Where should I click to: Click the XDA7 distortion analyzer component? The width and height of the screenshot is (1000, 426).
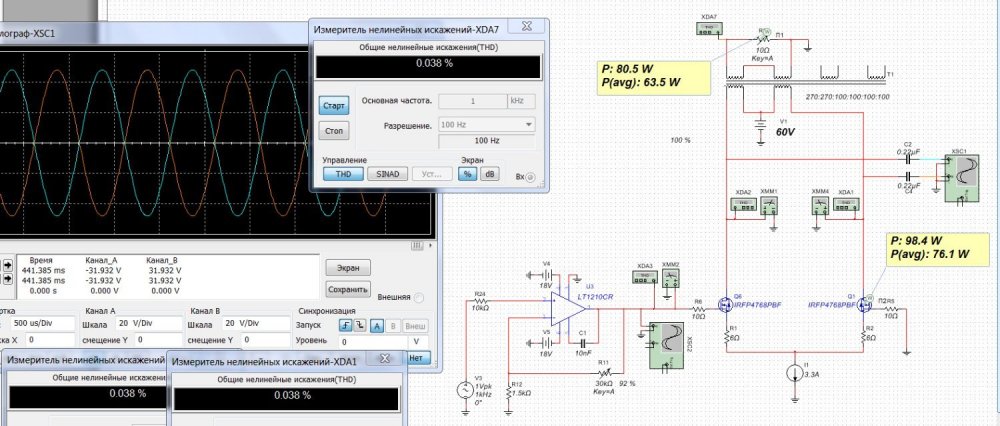(x=709, y=31)
